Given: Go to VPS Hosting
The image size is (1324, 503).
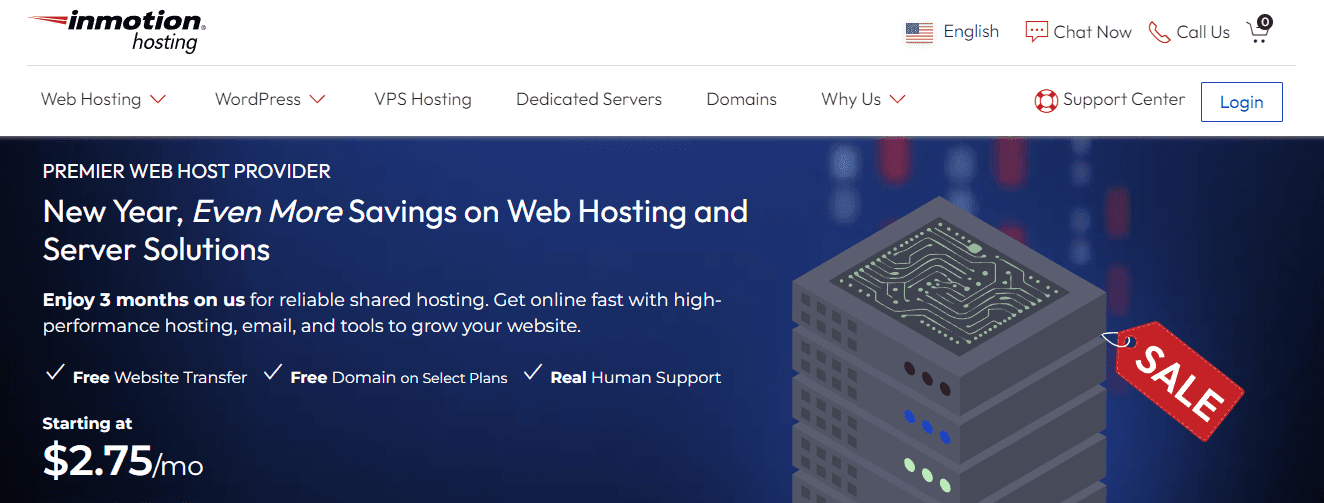Looking at the screenshot, I should [x=423, y=99].
